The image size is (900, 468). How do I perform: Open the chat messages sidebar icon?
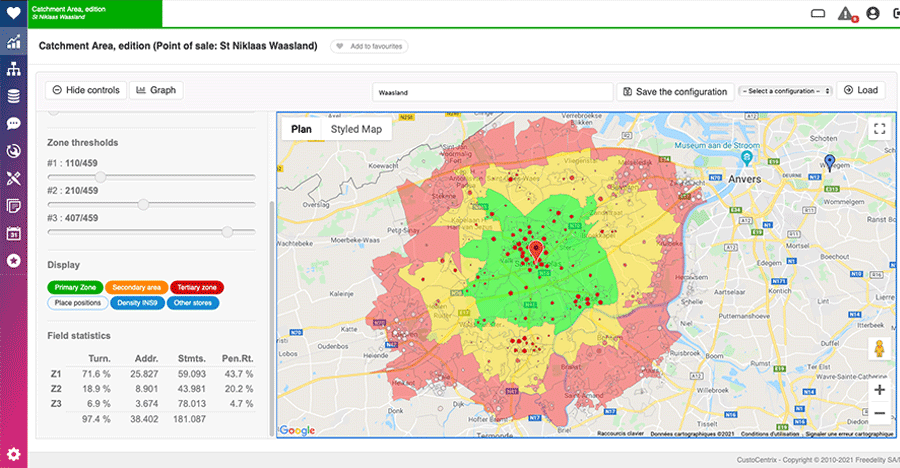tap(14, 124)
